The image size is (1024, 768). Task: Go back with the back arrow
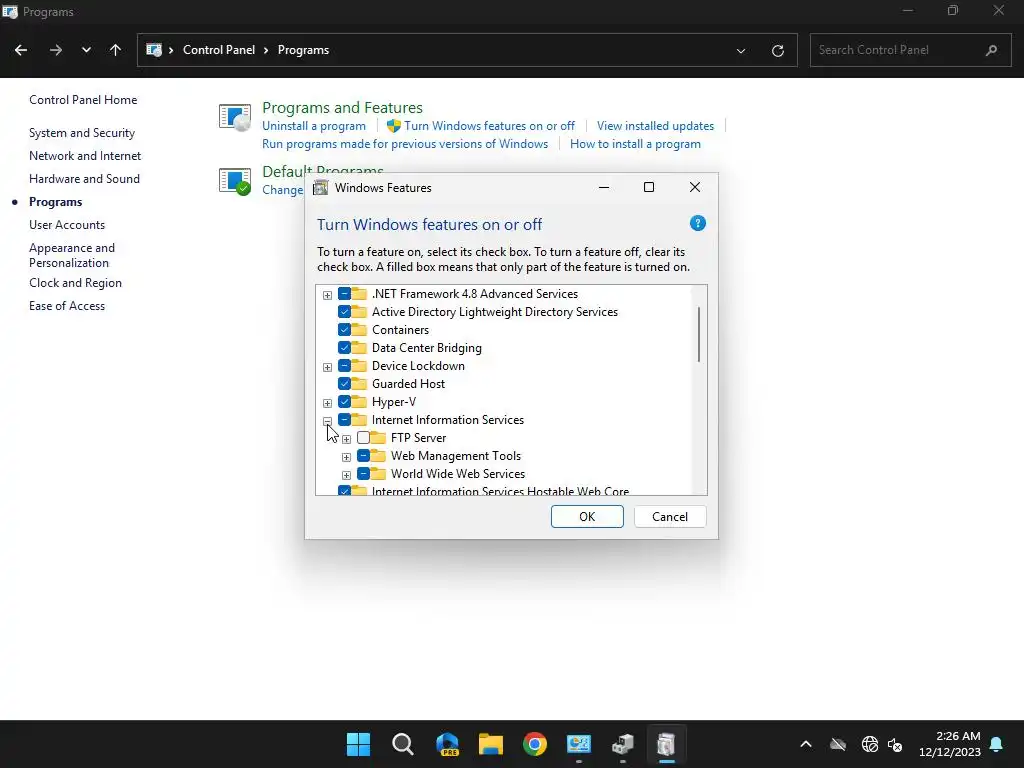[x=21, y=50]
